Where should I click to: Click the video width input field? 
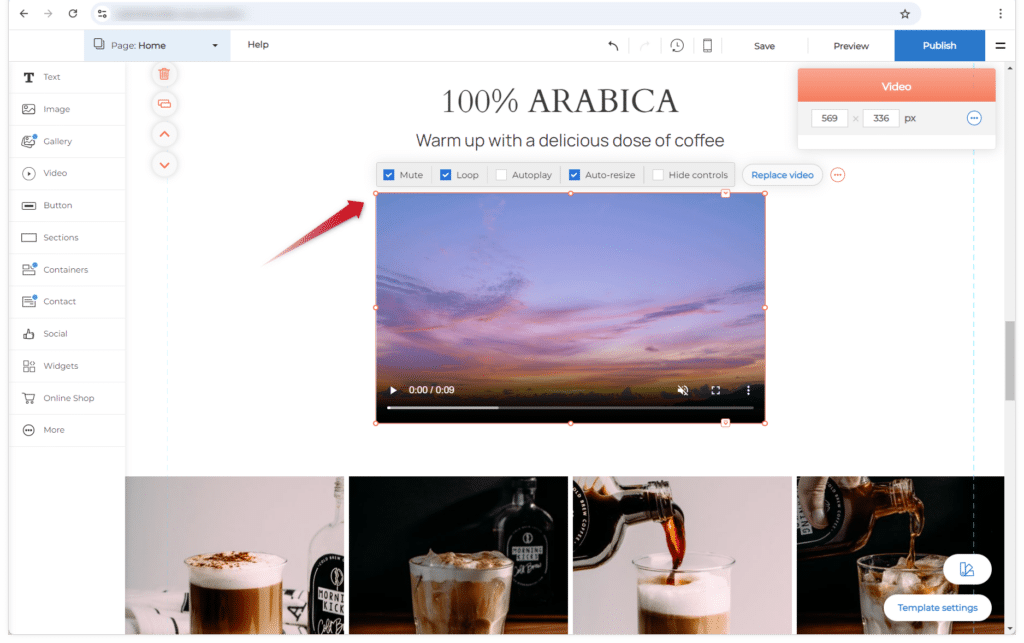[x=829, y=118]
